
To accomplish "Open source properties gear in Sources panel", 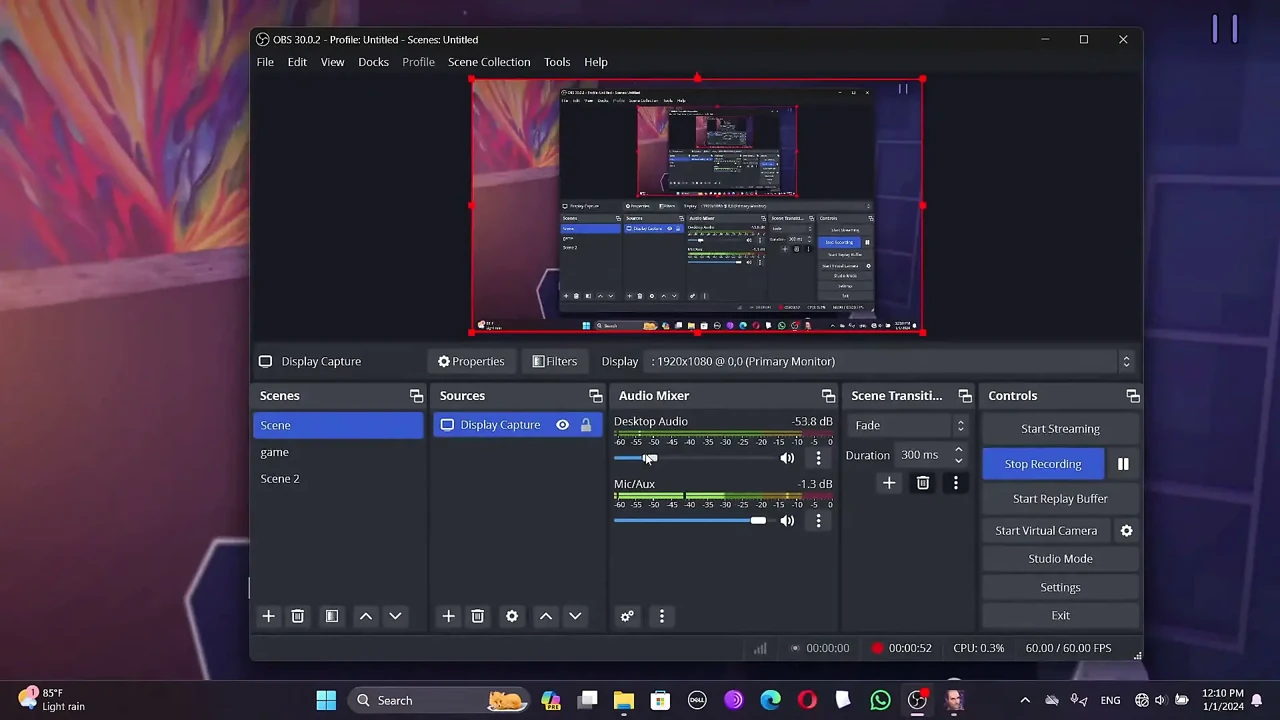I will point(512,616).
